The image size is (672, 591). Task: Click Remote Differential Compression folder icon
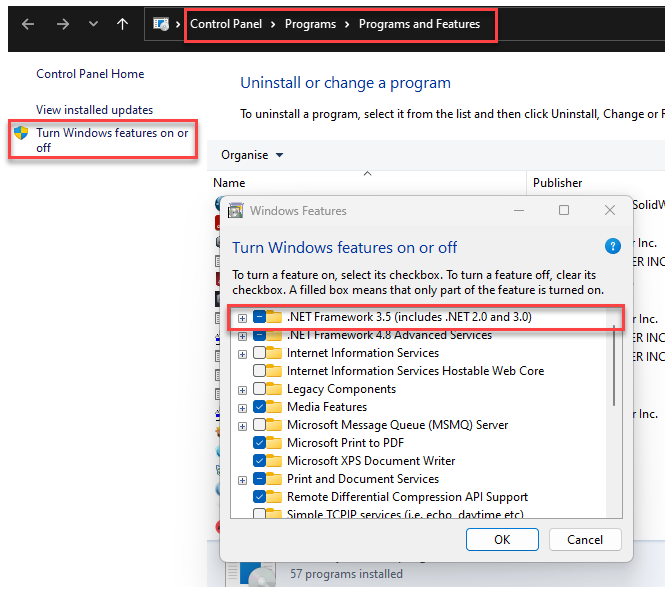click(274, 497)
